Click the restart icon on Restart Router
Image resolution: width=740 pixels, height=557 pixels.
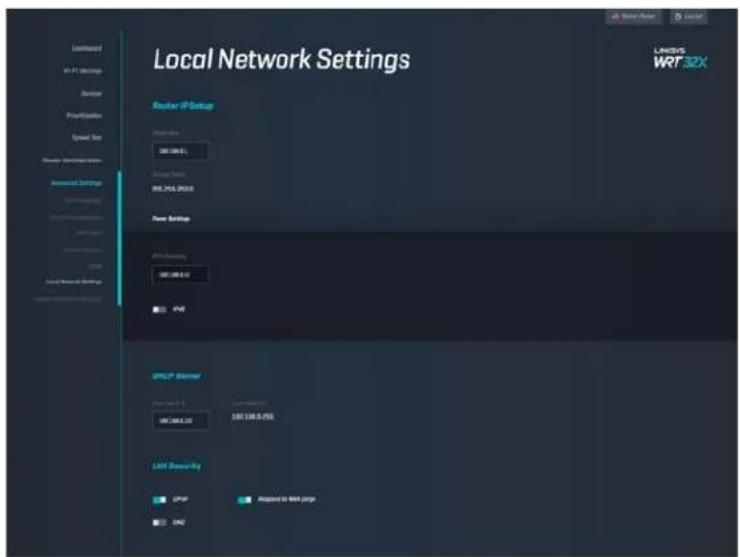click(x=615, y=17)
